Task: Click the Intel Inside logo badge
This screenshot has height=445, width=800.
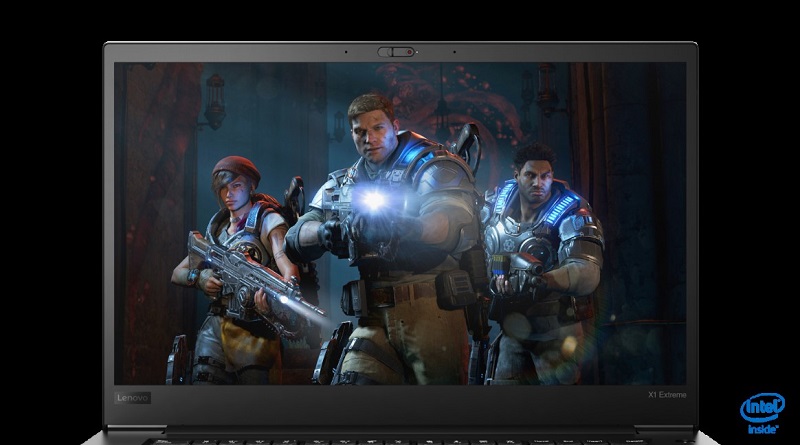Action: (762, 413)
